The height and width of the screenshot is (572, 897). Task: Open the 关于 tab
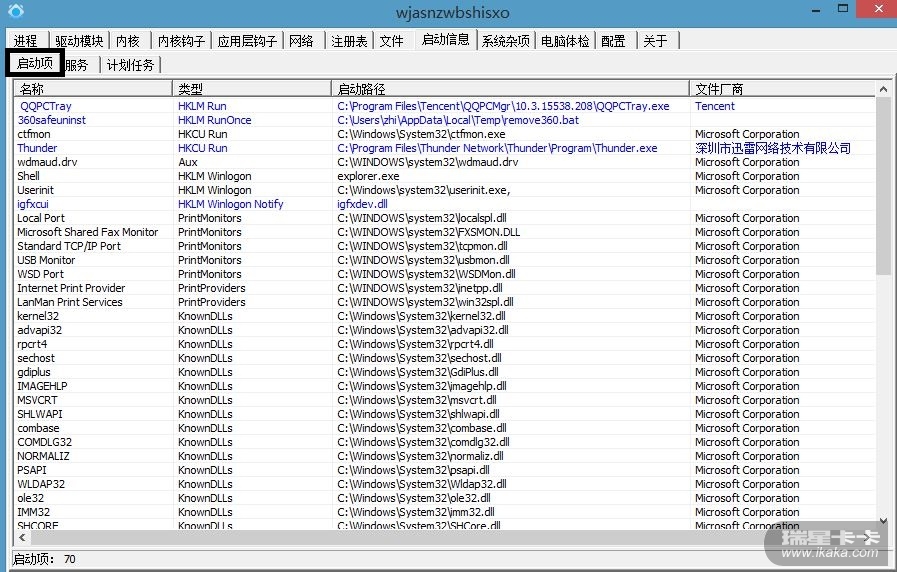pos(655,41)
